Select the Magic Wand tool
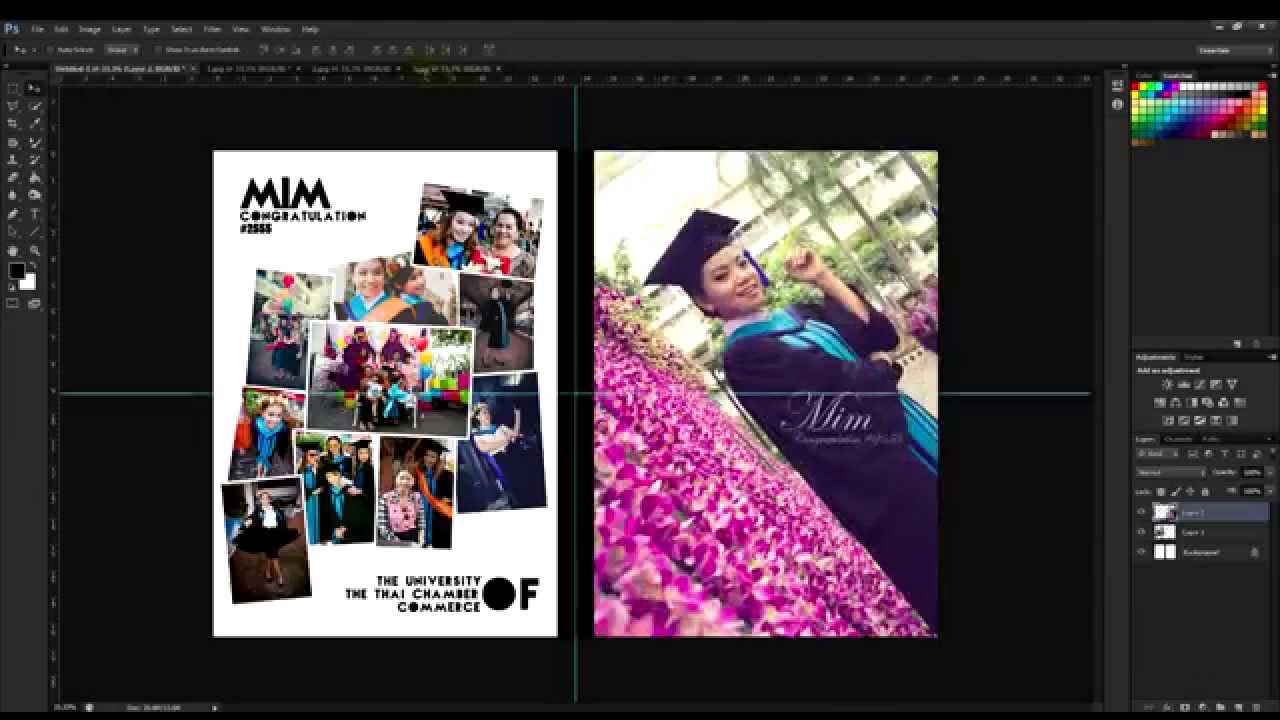1280x720 pixels. coord(35,106)
